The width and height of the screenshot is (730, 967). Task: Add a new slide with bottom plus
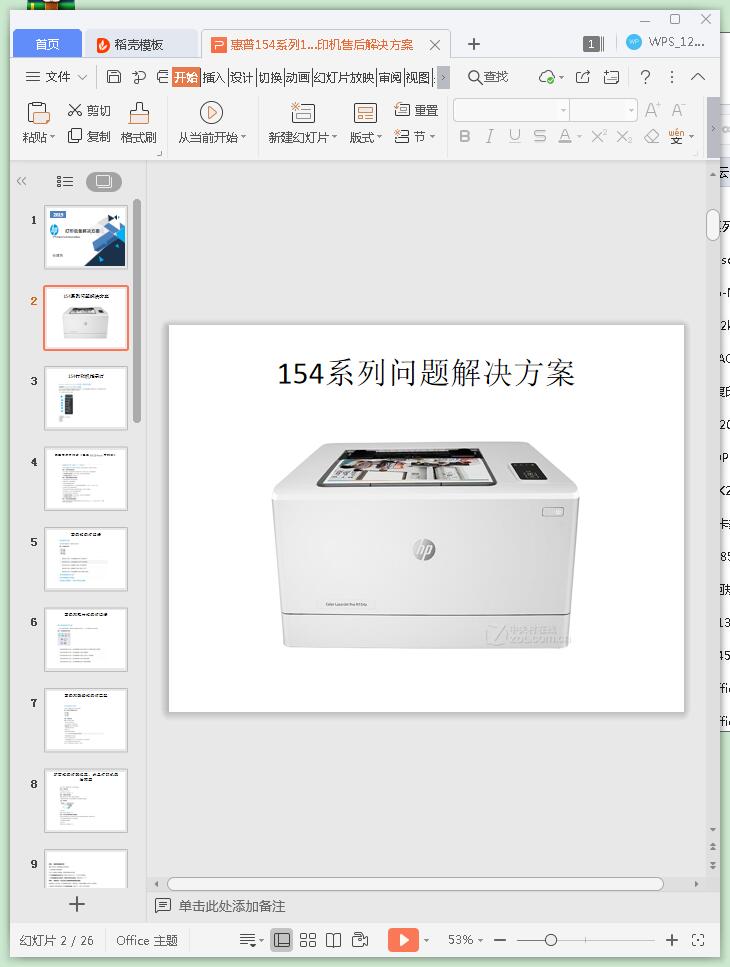[x=77, y=904]
